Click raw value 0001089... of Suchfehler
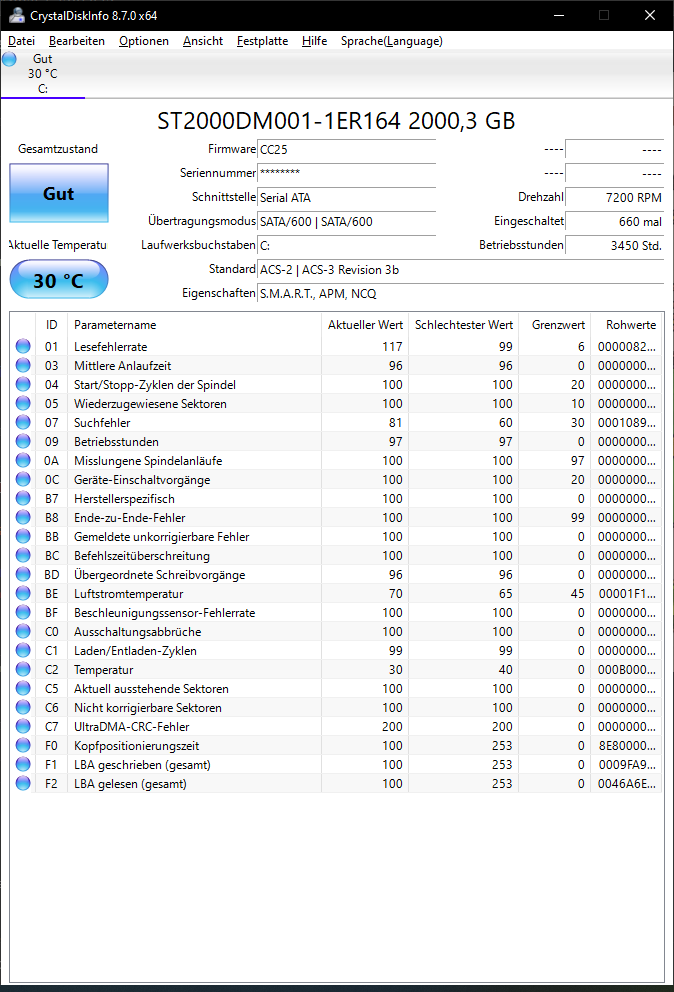The width and height of the screenshot is (674, 992). coord(627,423)
